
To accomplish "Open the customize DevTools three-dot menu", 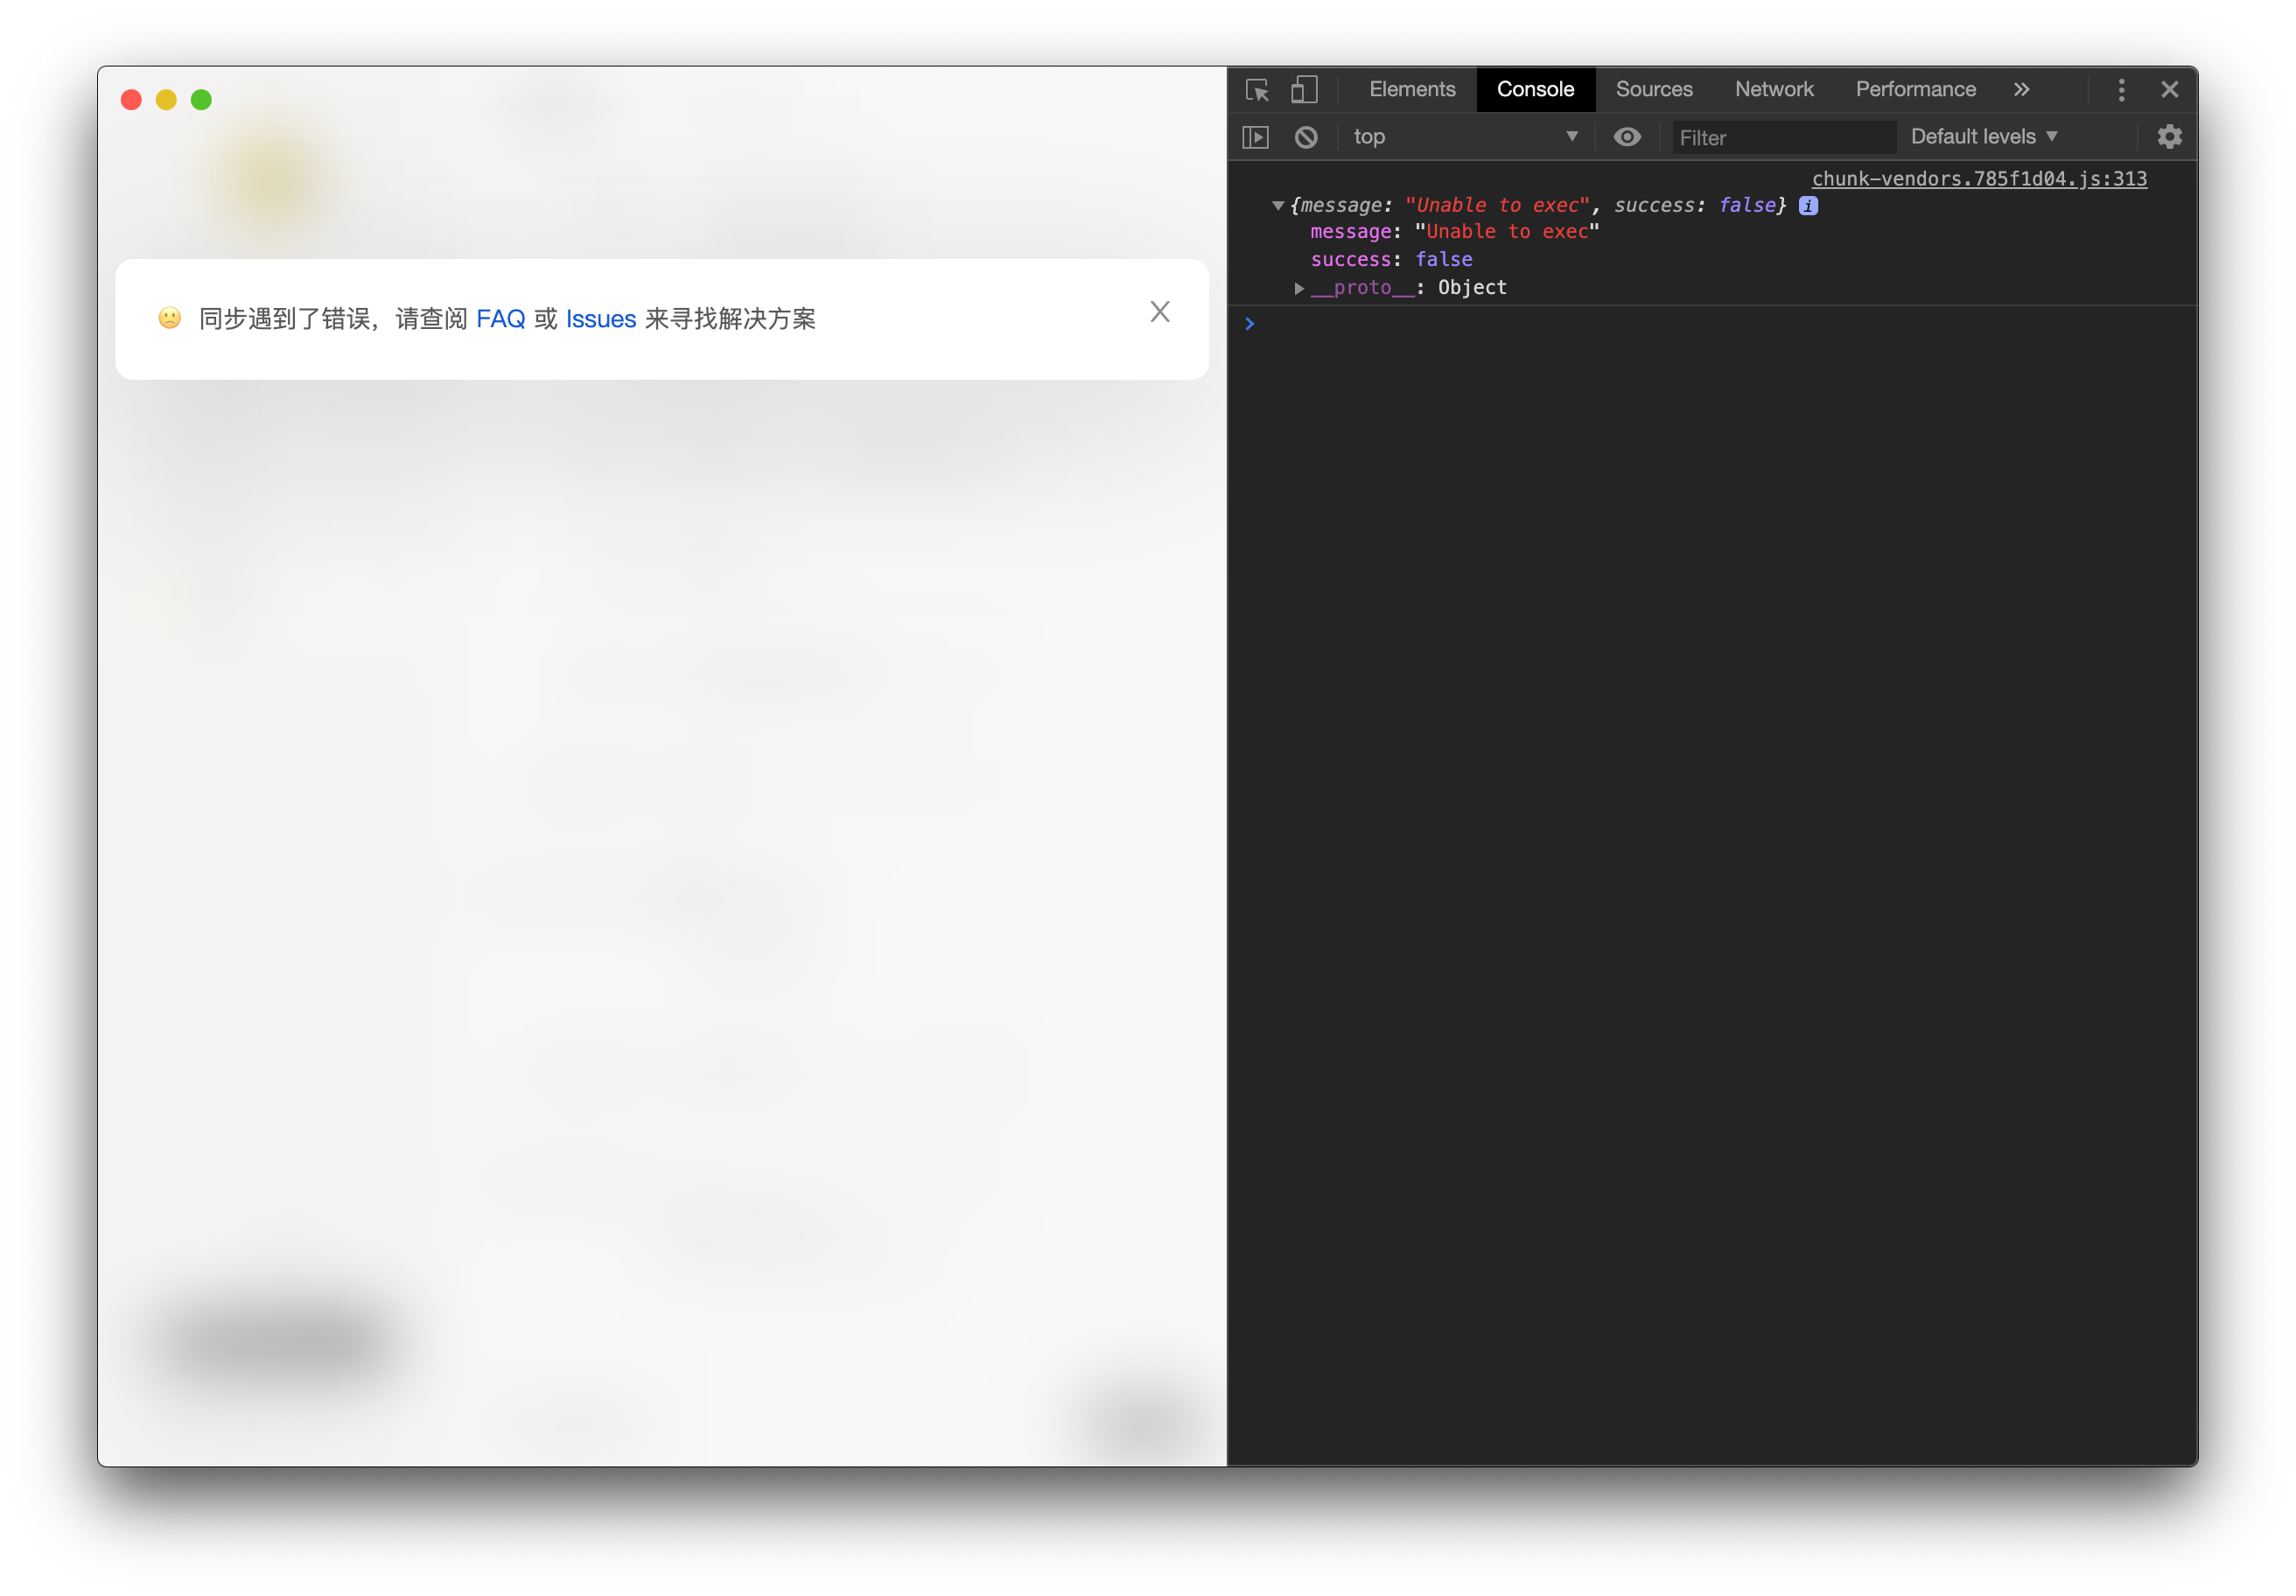I will click(x=2120, y=89).
